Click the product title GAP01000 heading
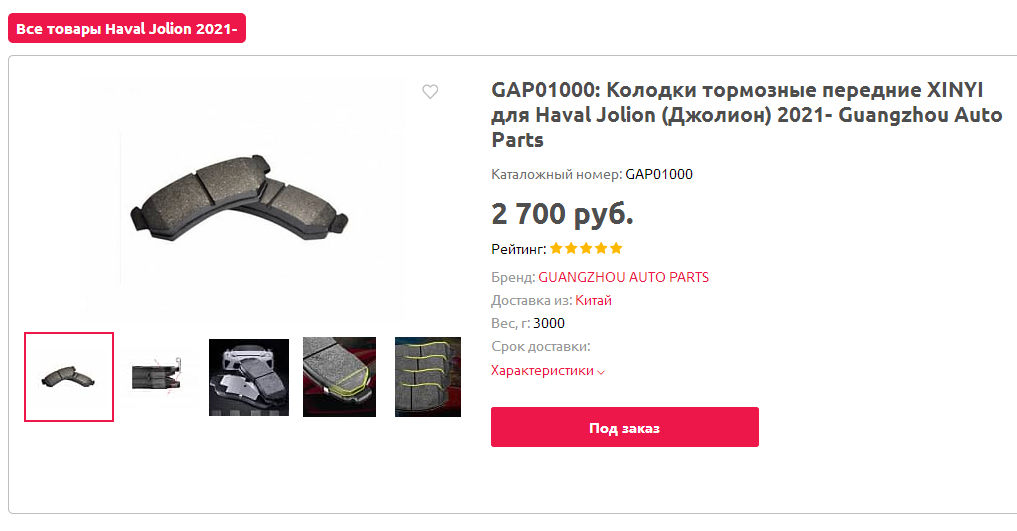1017x531 pixels. (x=747, y=115)
